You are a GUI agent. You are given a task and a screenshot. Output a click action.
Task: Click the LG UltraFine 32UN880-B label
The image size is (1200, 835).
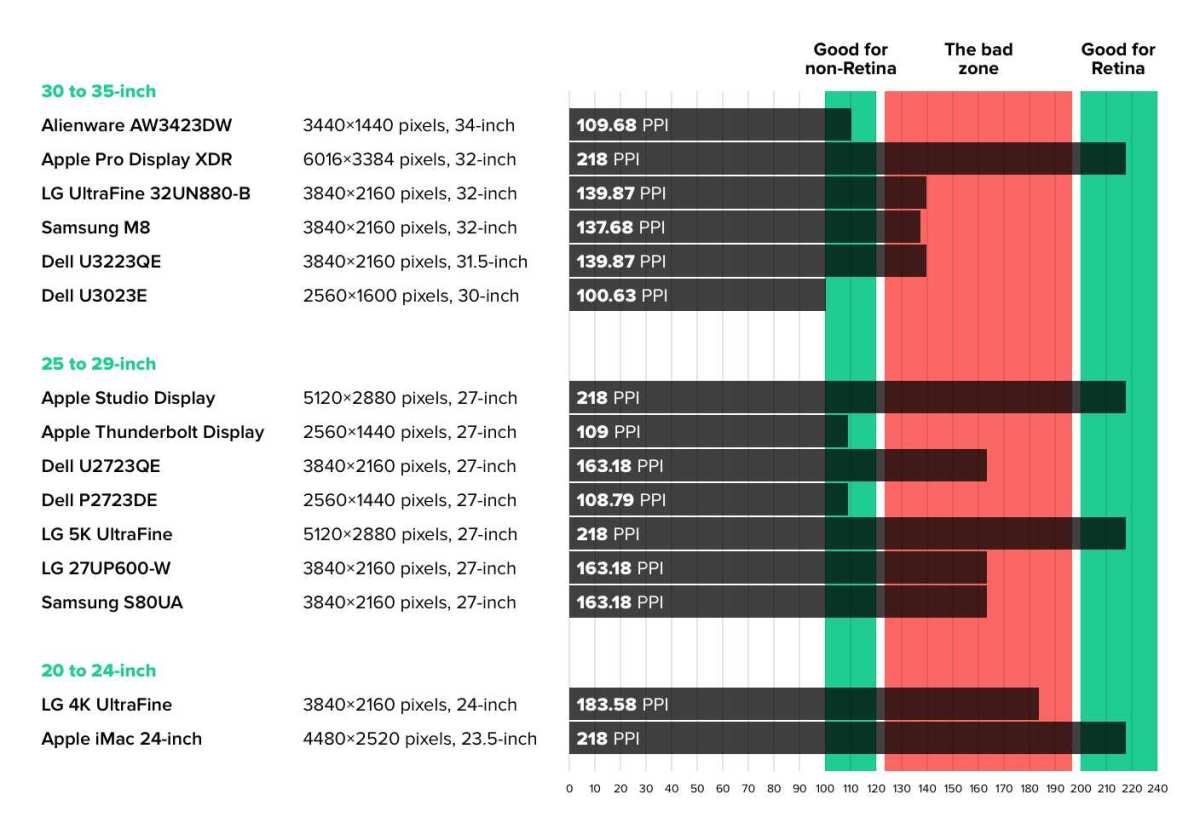tap(146, 194)
